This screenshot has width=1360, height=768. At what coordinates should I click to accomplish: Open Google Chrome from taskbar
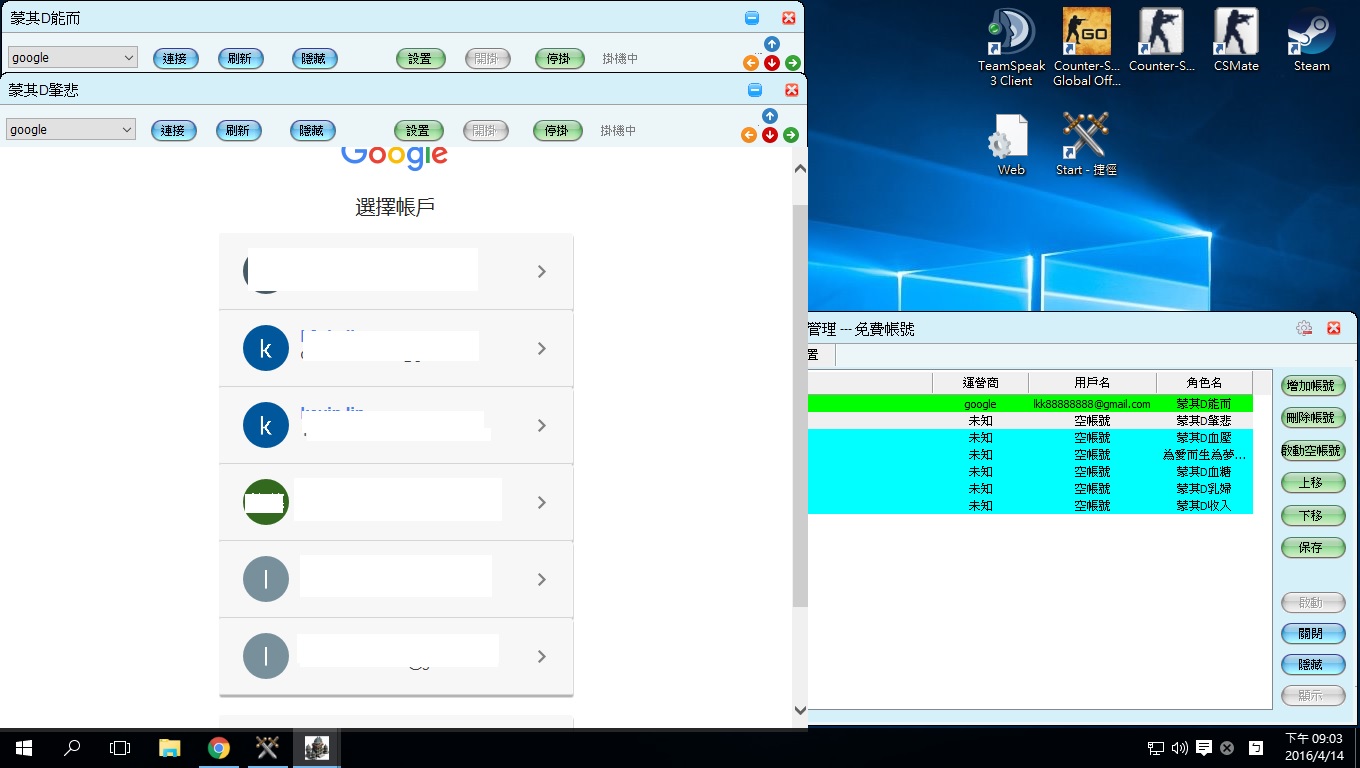click(218, 748)
